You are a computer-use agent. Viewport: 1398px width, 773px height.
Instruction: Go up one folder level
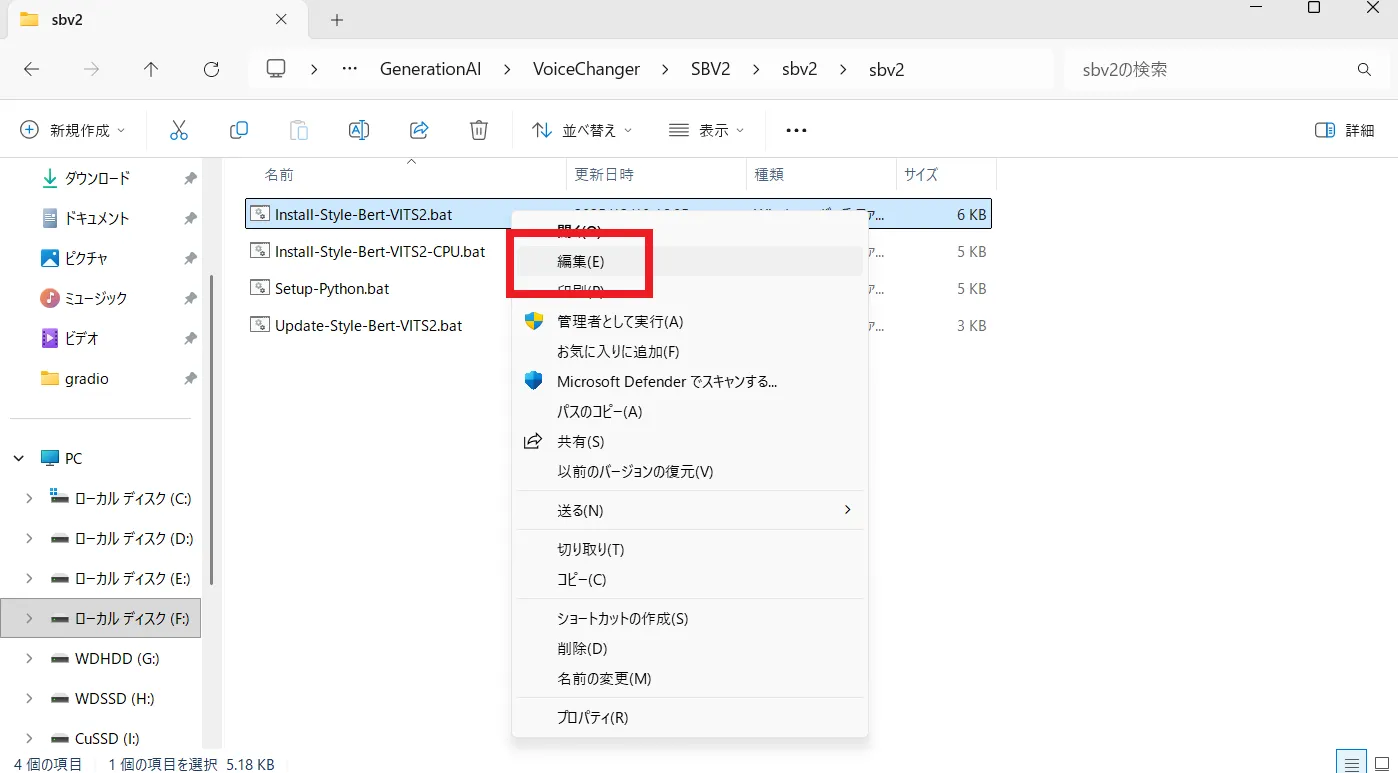click(151, 69)
